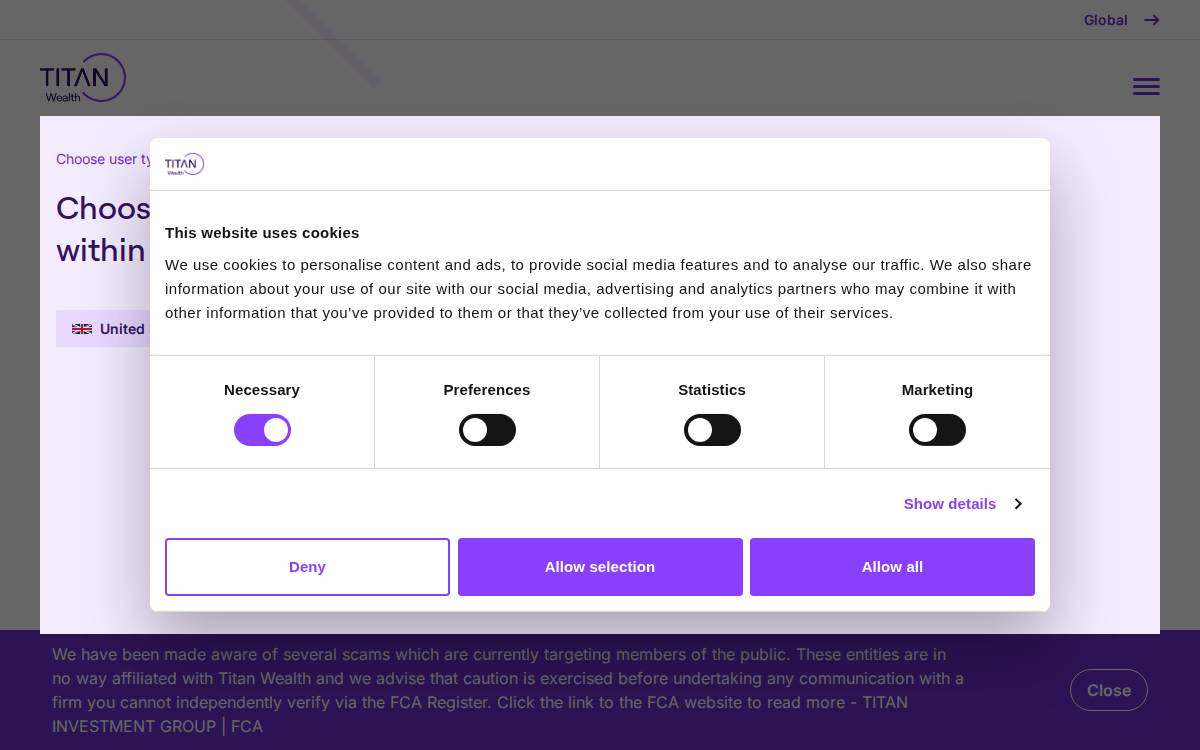The width and height of the screenshot is (1200, 750).
Task: Click the "Statistics" label text
Action: coord(712,390)
